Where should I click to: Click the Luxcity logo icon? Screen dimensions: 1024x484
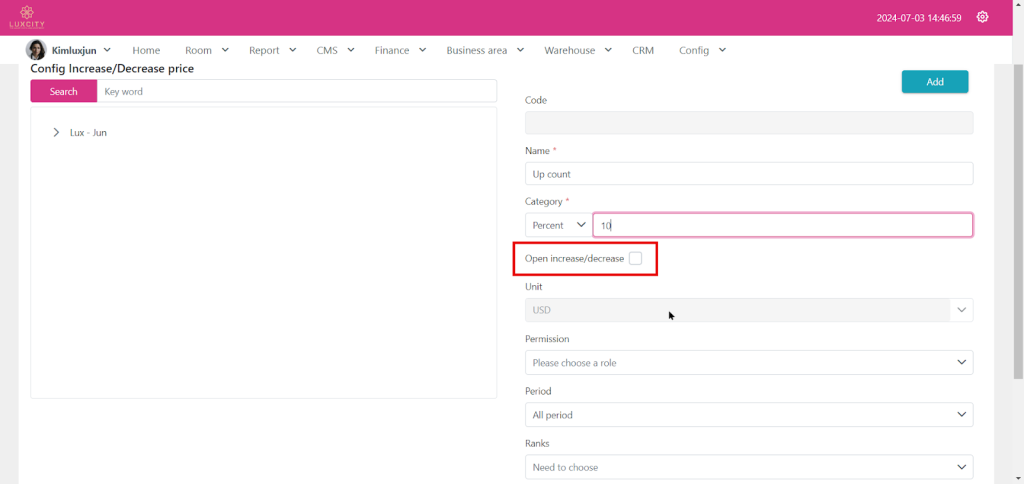click(27, 17)
